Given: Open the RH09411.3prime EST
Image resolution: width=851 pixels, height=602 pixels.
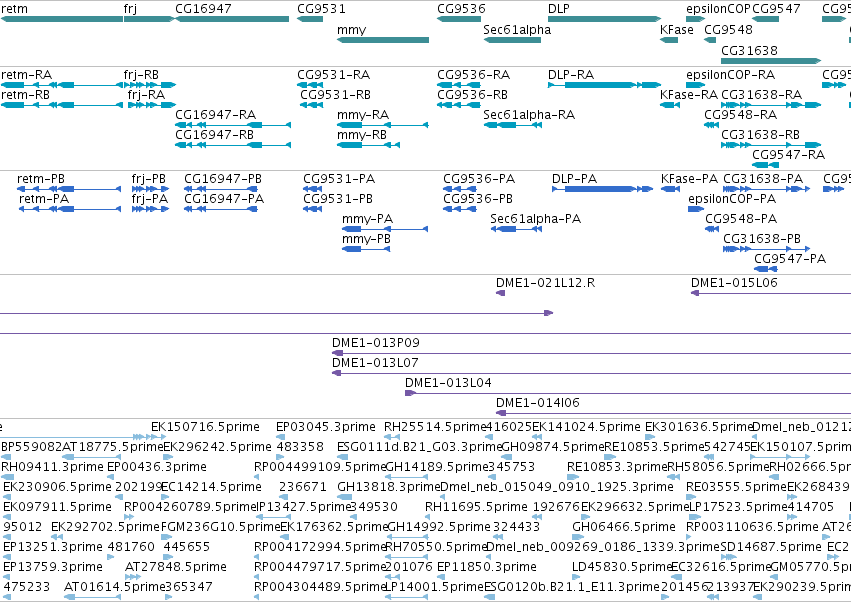Looking at the screenshot, I should tap(7, 477).
